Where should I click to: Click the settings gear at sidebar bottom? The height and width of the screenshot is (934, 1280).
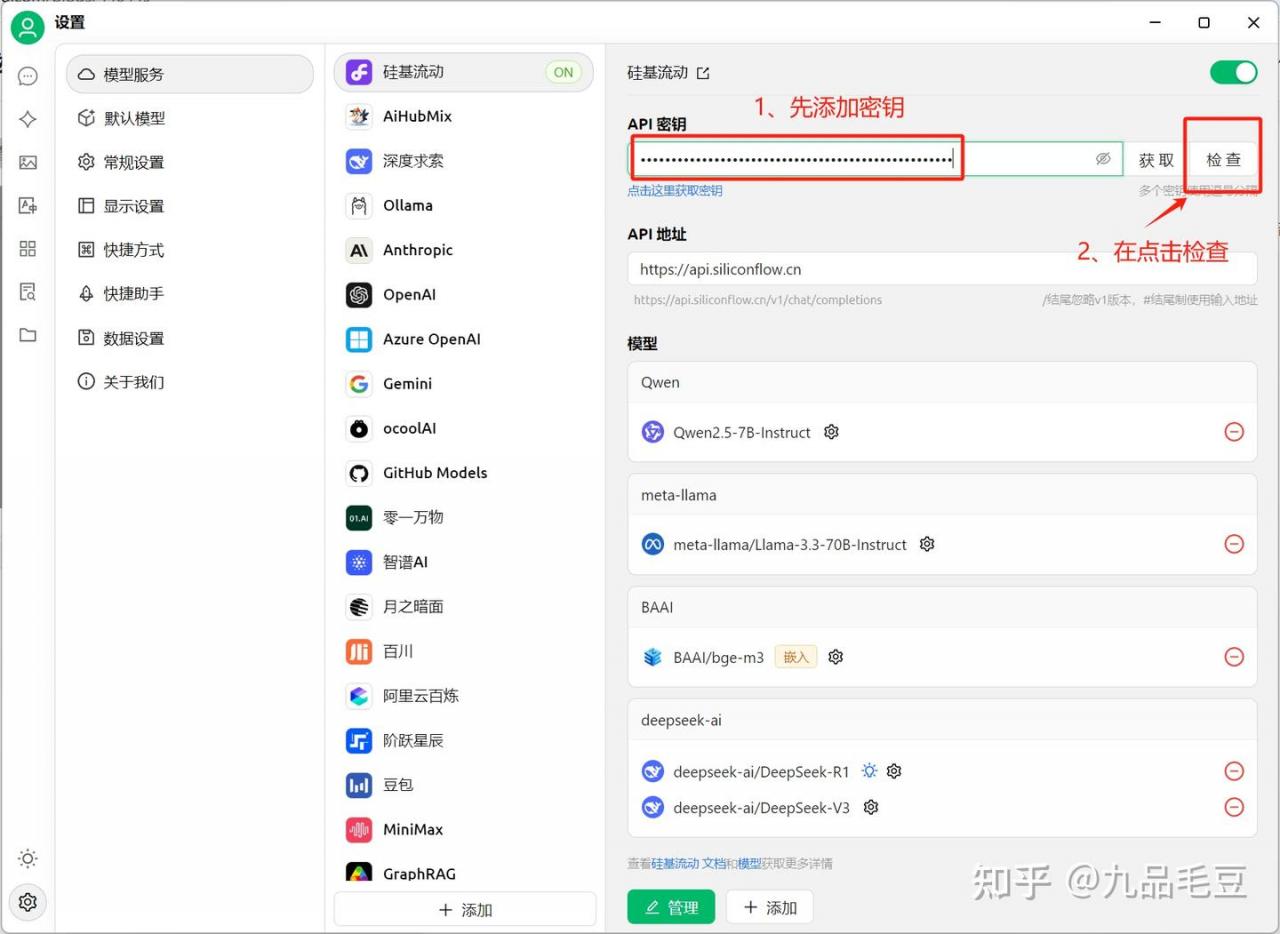[28, 902]
